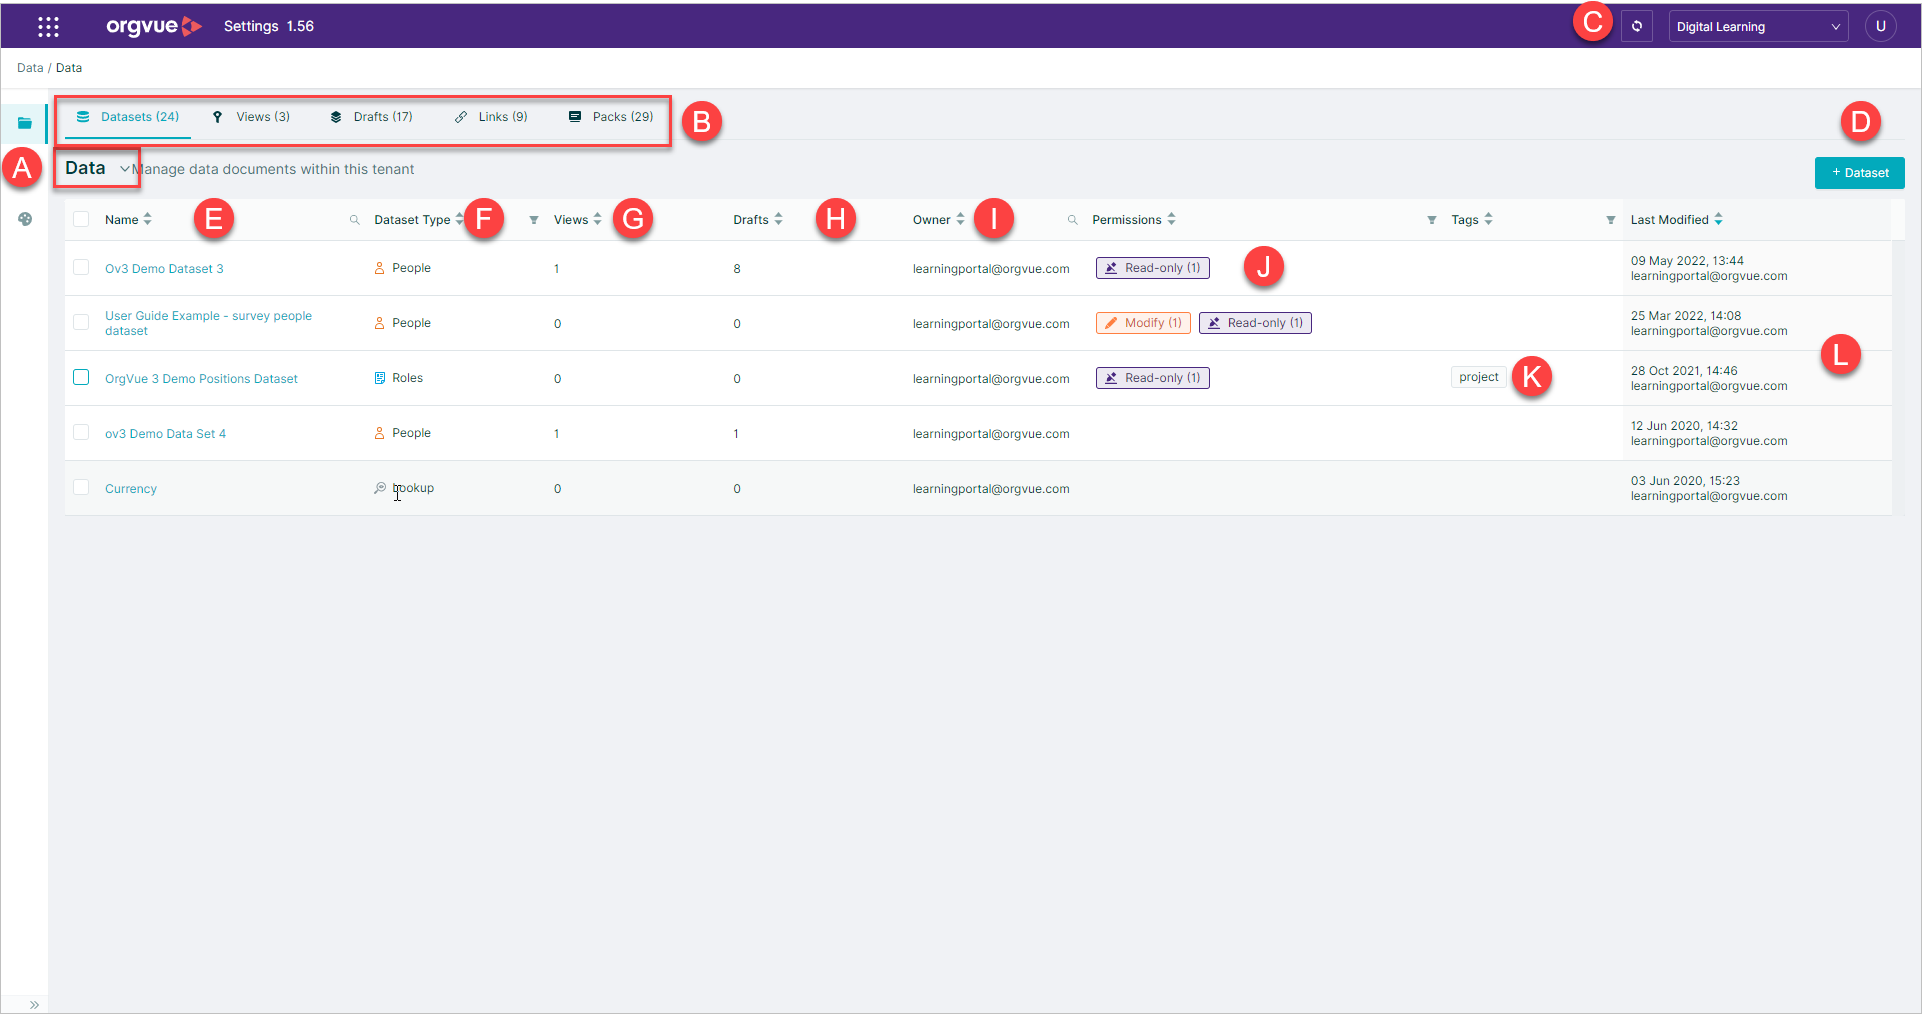Click Lookup icon in Currency row
Viewport: 1922px width, 1014px height.
[x=380, y=488]
